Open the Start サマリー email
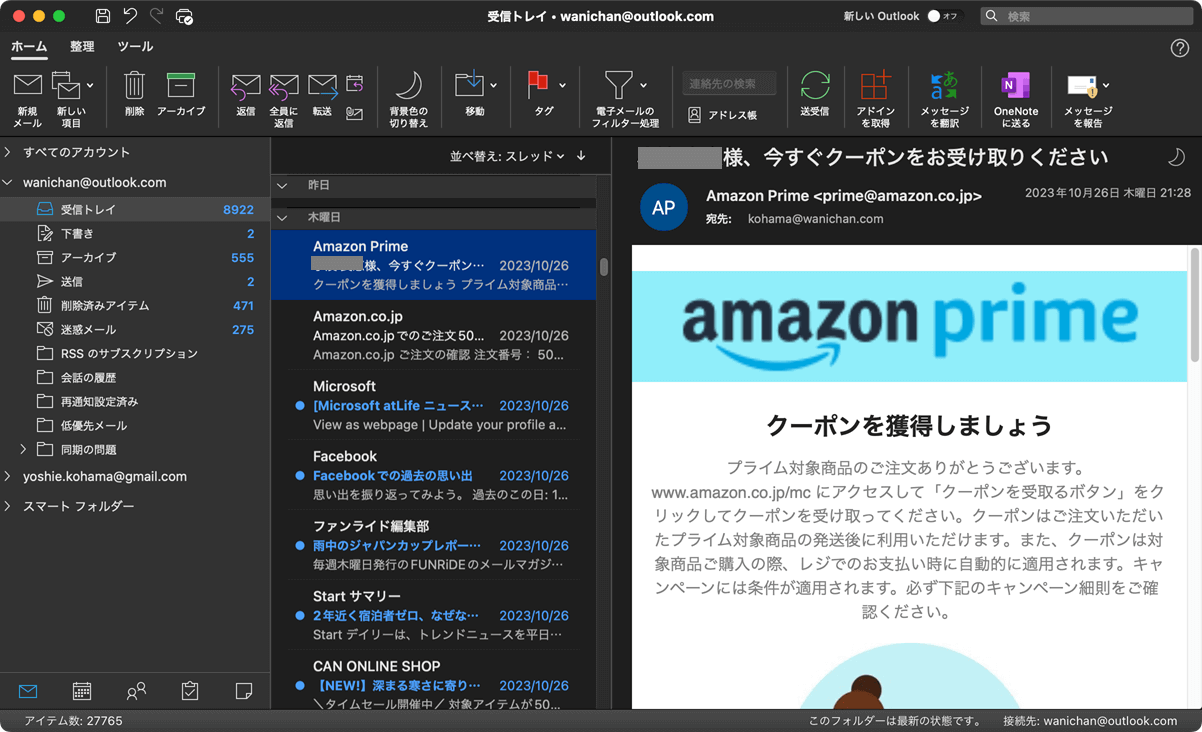The width and height of the screenshot is (1202, 732). (434, 615)
